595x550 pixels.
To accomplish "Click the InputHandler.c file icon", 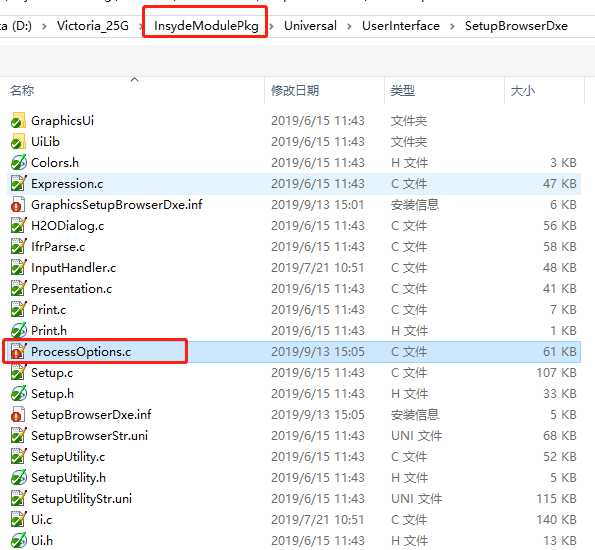I will click(18, 268).
